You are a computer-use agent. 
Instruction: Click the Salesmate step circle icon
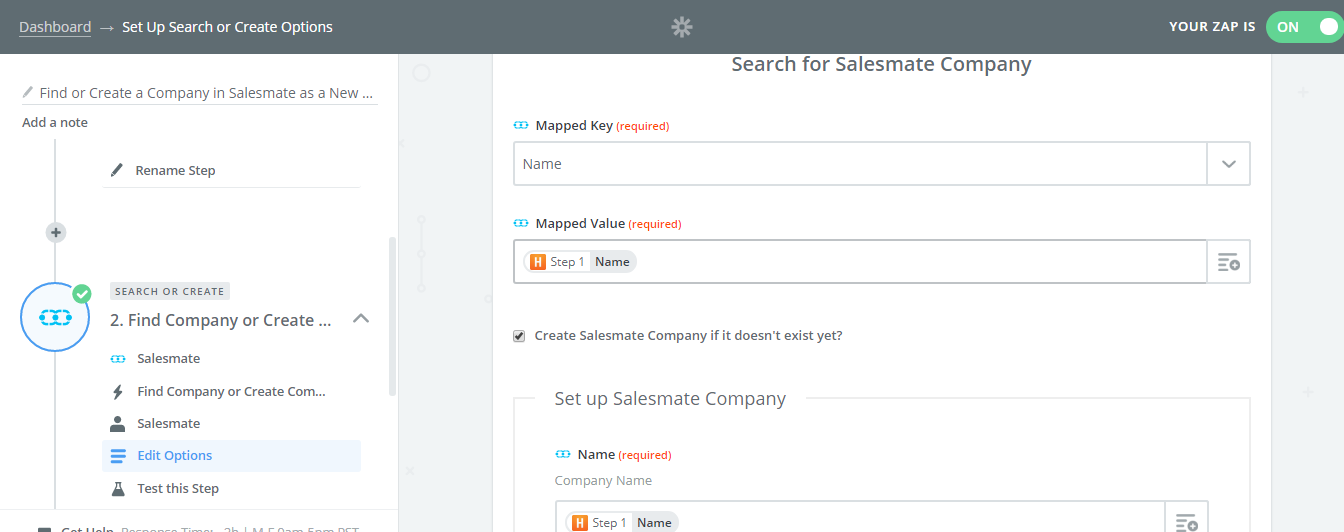56,317
